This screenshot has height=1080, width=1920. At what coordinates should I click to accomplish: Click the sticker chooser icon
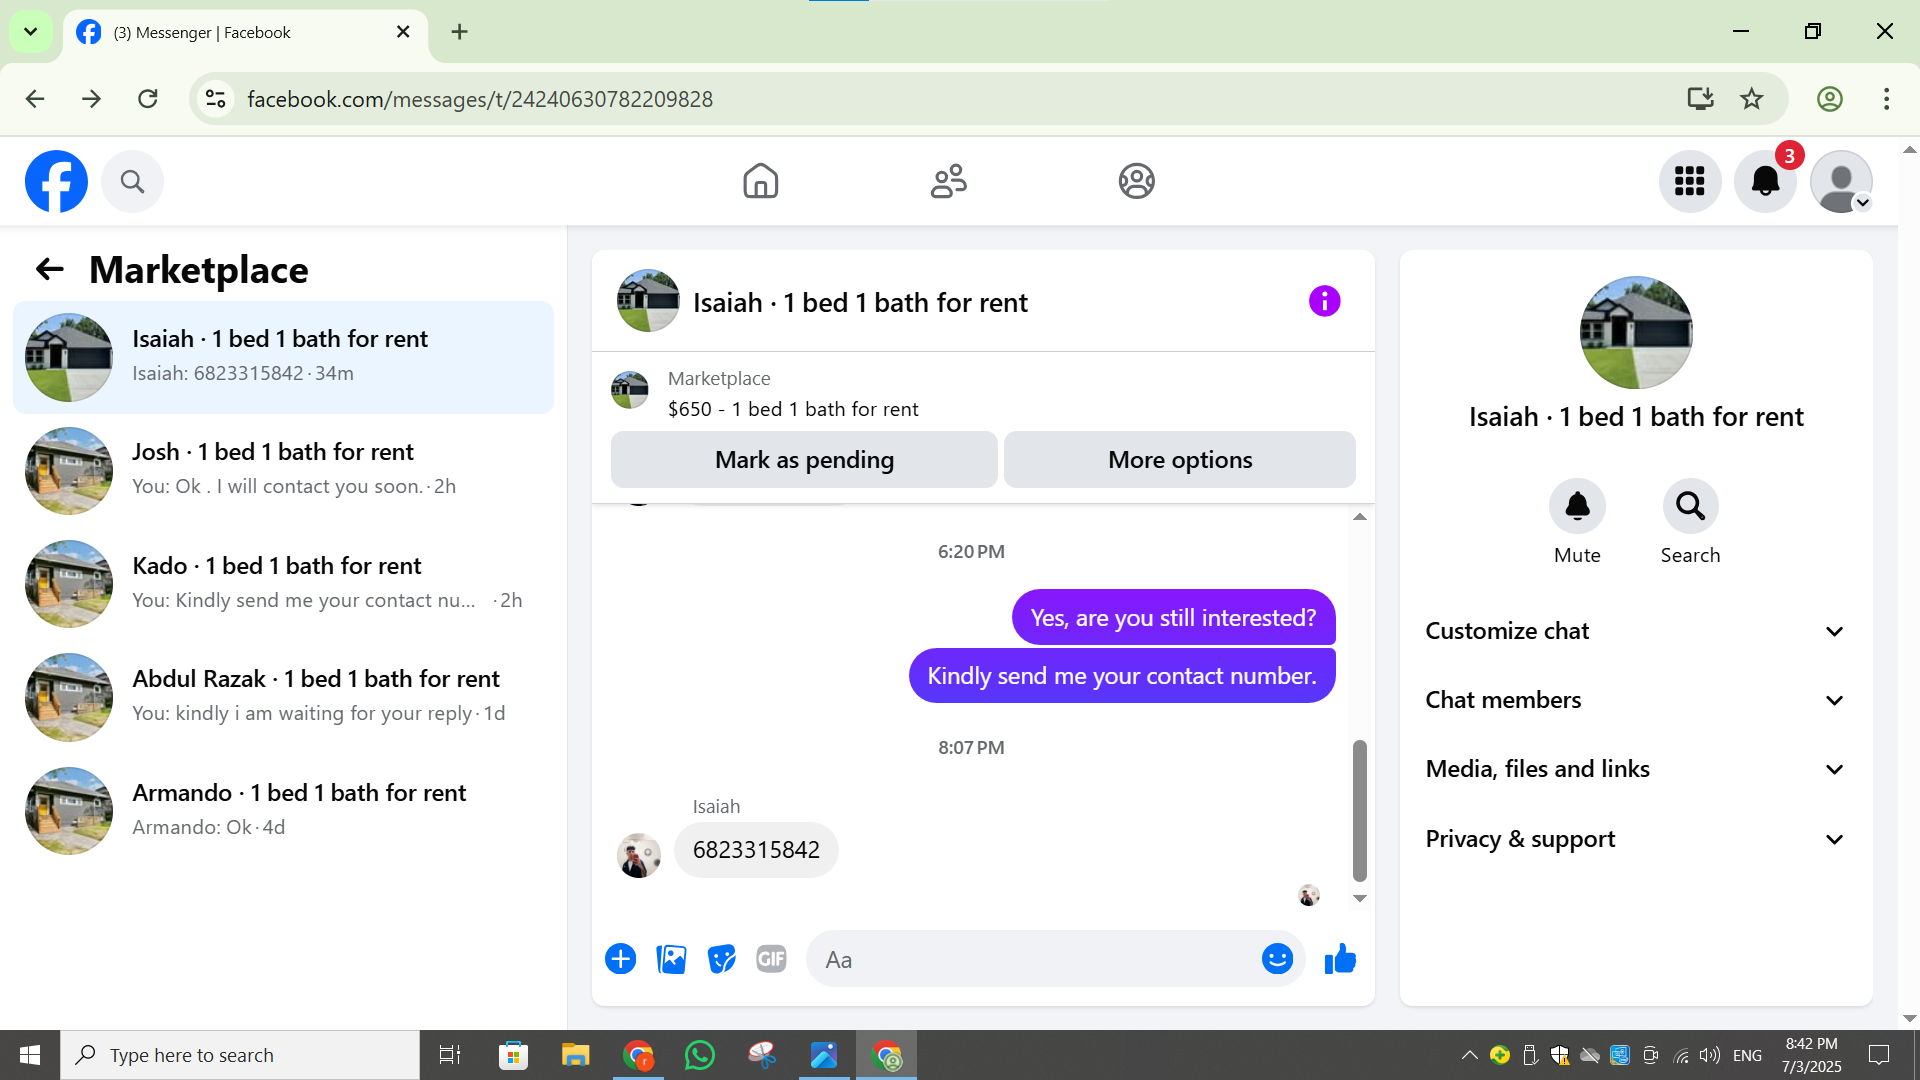[x=721, y=959]
